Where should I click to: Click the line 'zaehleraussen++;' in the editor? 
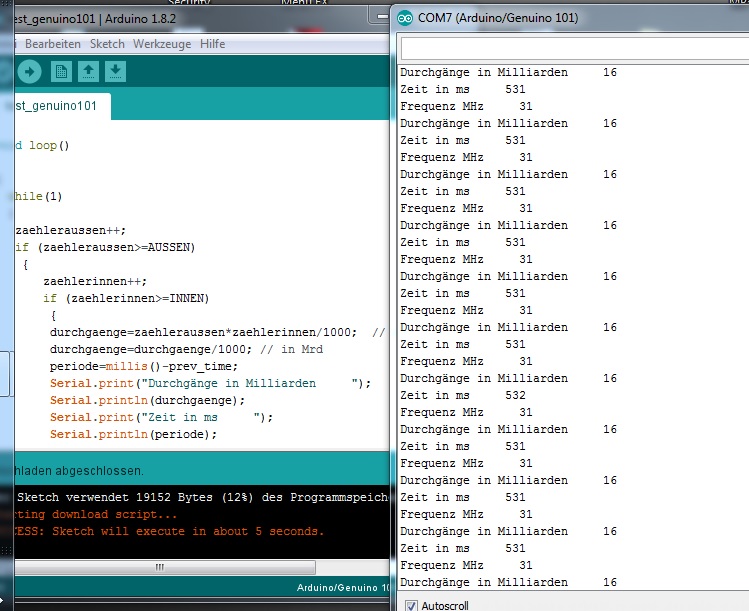pyautogui.click(x=71, y=230)
